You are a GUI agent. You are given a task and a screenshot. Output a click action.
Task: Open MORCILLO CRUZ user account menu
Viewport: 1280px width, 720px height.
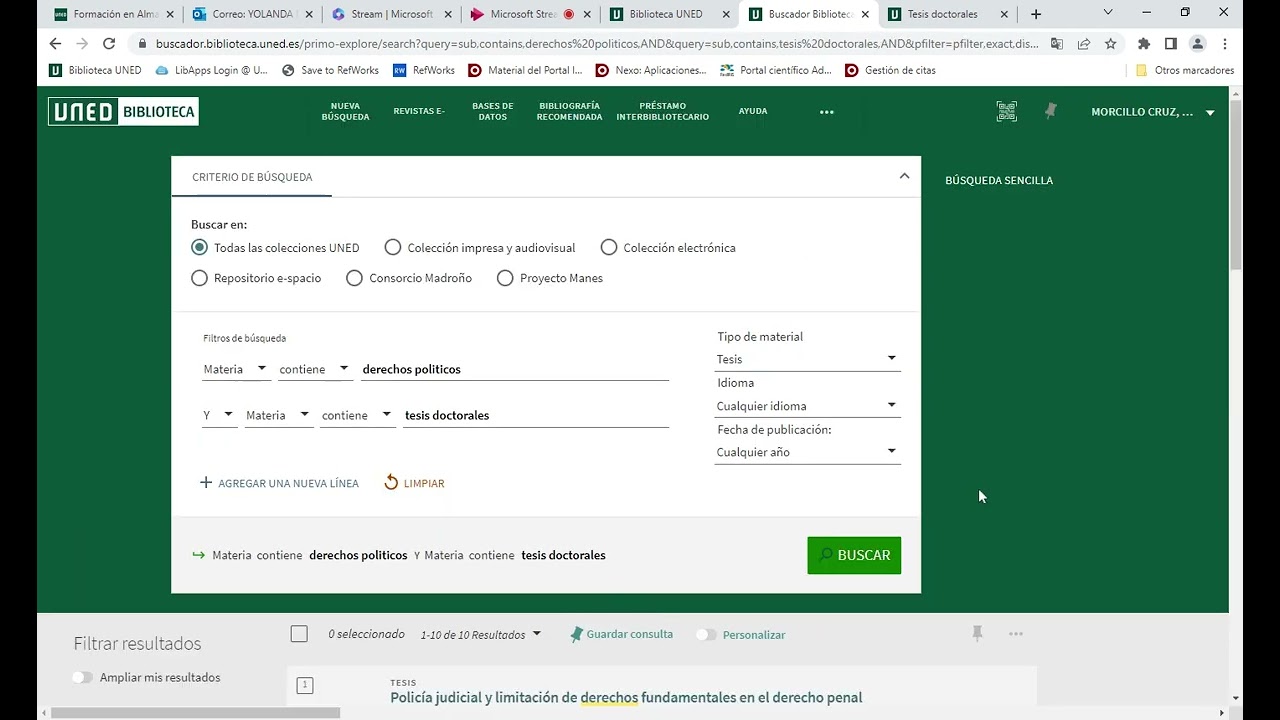tap(1152, 112)
